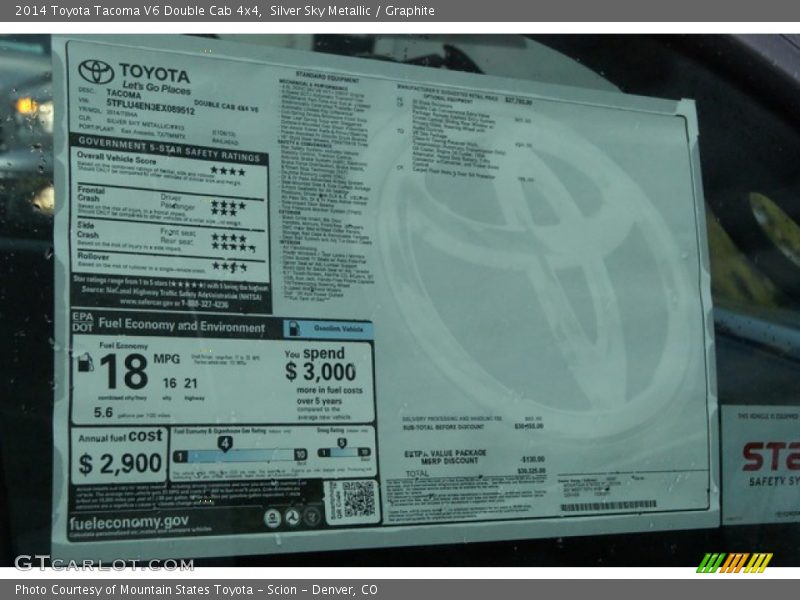Click the rollover star rating
Viewport: 800px width, 600px height.
coord(230,266)
